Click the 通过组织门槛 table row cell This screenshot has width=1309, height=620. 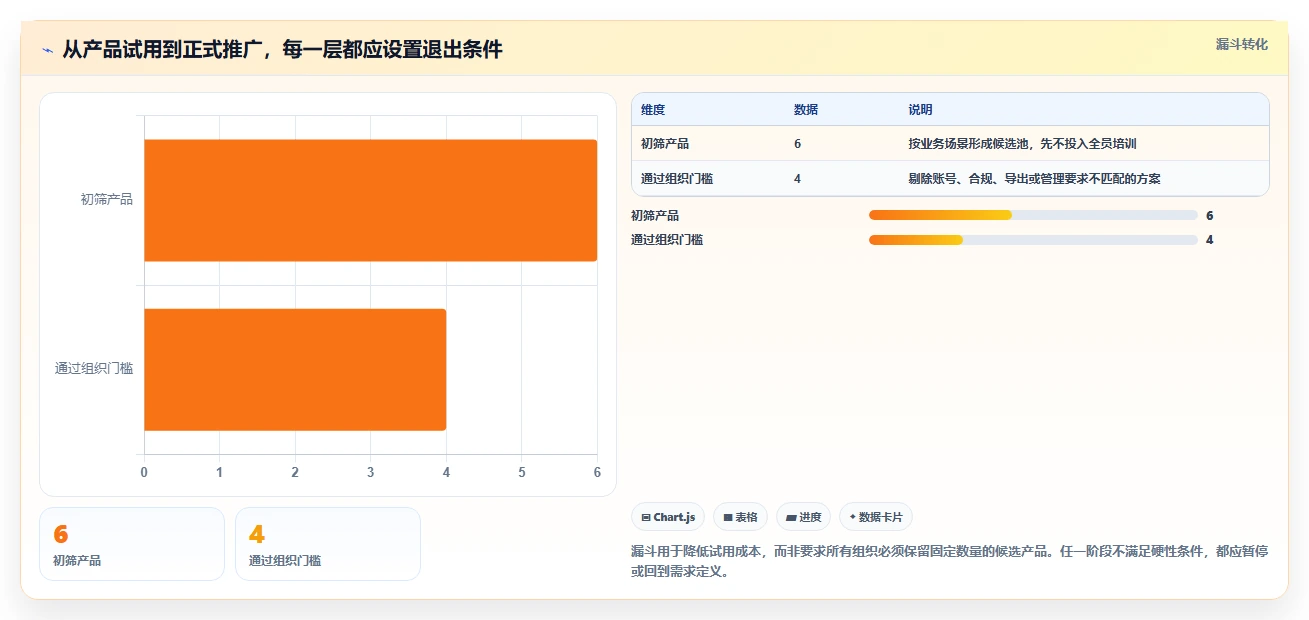tap(677, 179)
